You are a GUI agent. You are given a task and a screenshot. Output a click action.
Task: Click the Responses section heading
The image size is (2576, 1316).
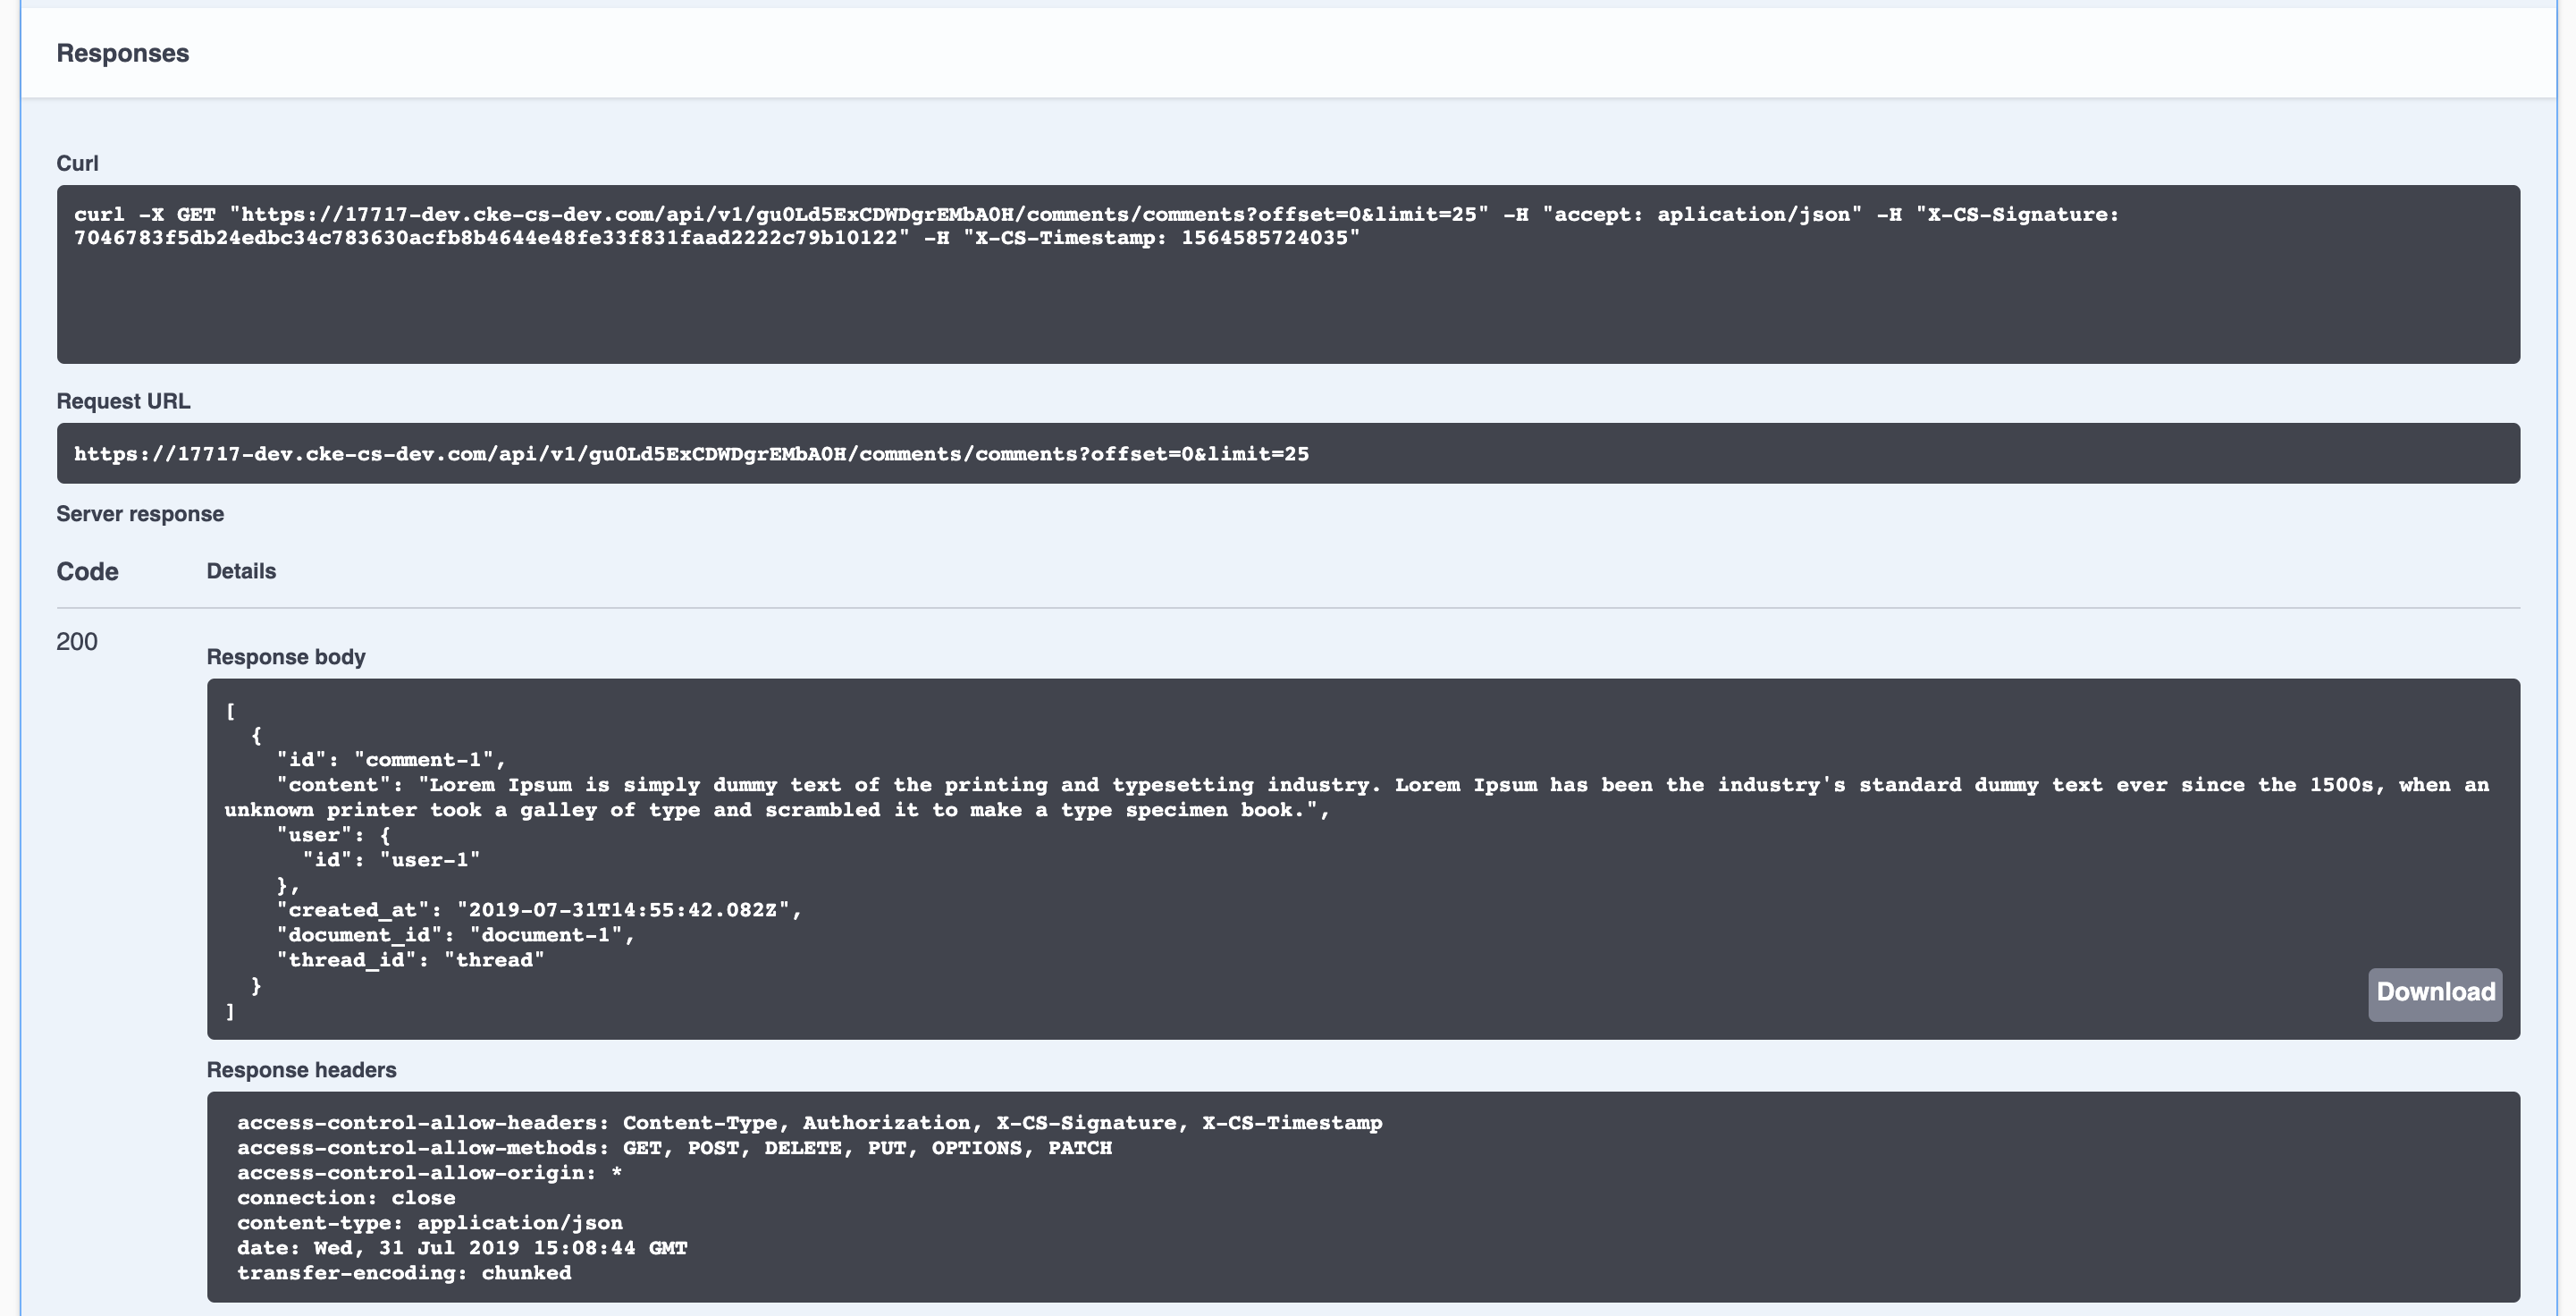[122, 53]
